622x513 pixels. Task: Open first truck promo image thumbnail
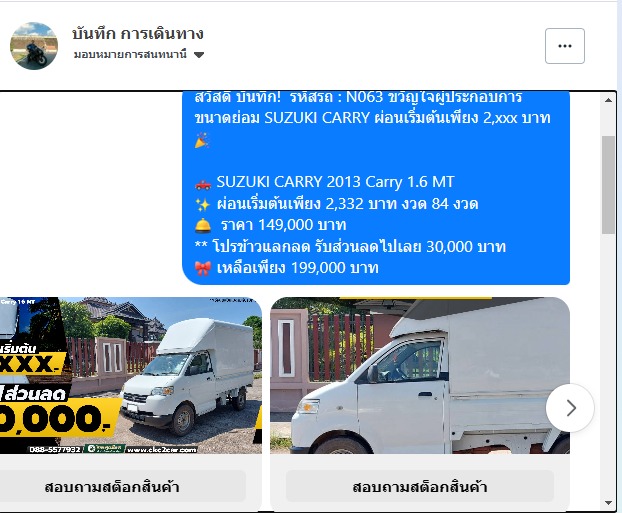coord(131,375)
